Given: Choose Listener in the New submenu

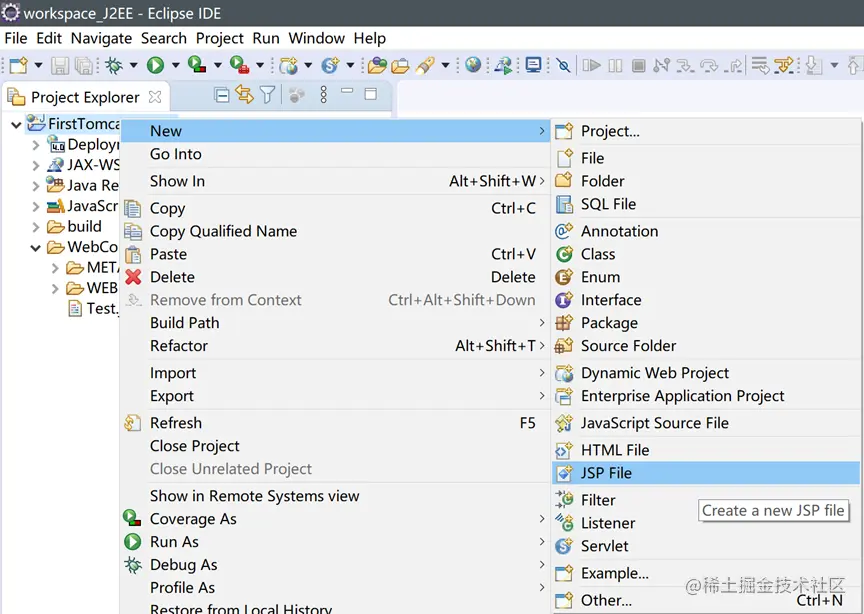Looking at the screenshot, I should [x=705, y=523].
